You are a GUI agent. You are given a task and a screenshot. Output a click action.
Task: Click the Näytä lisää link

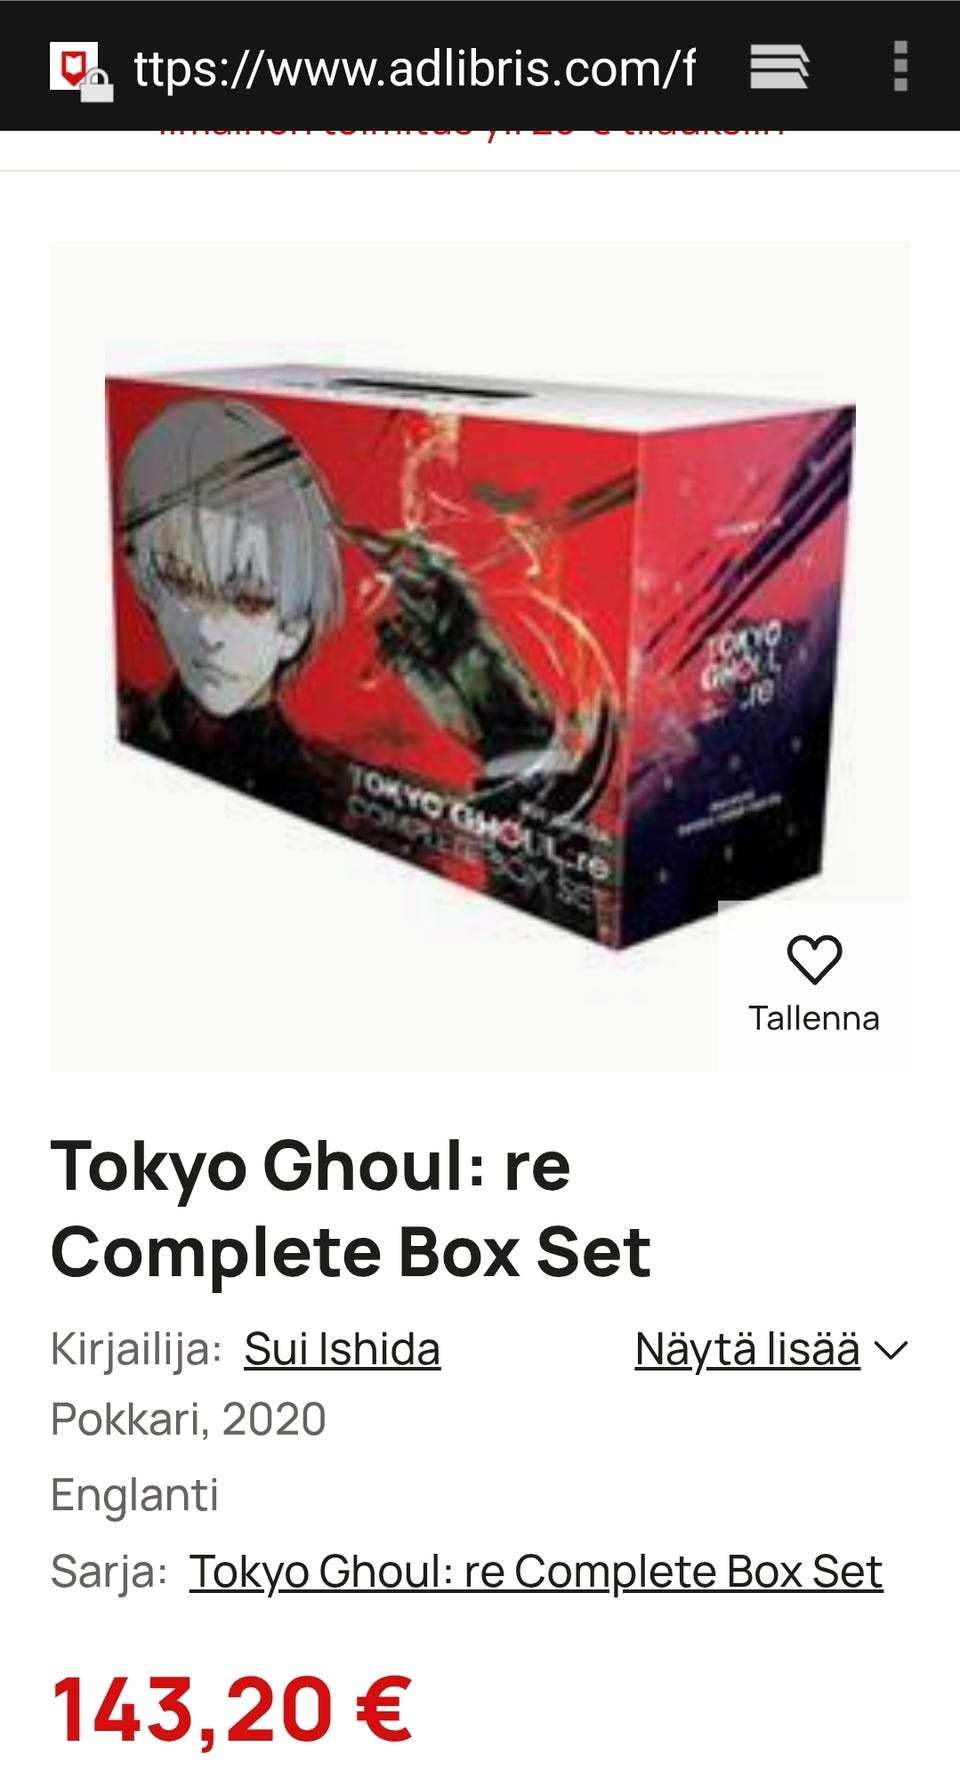(747, 1349)
